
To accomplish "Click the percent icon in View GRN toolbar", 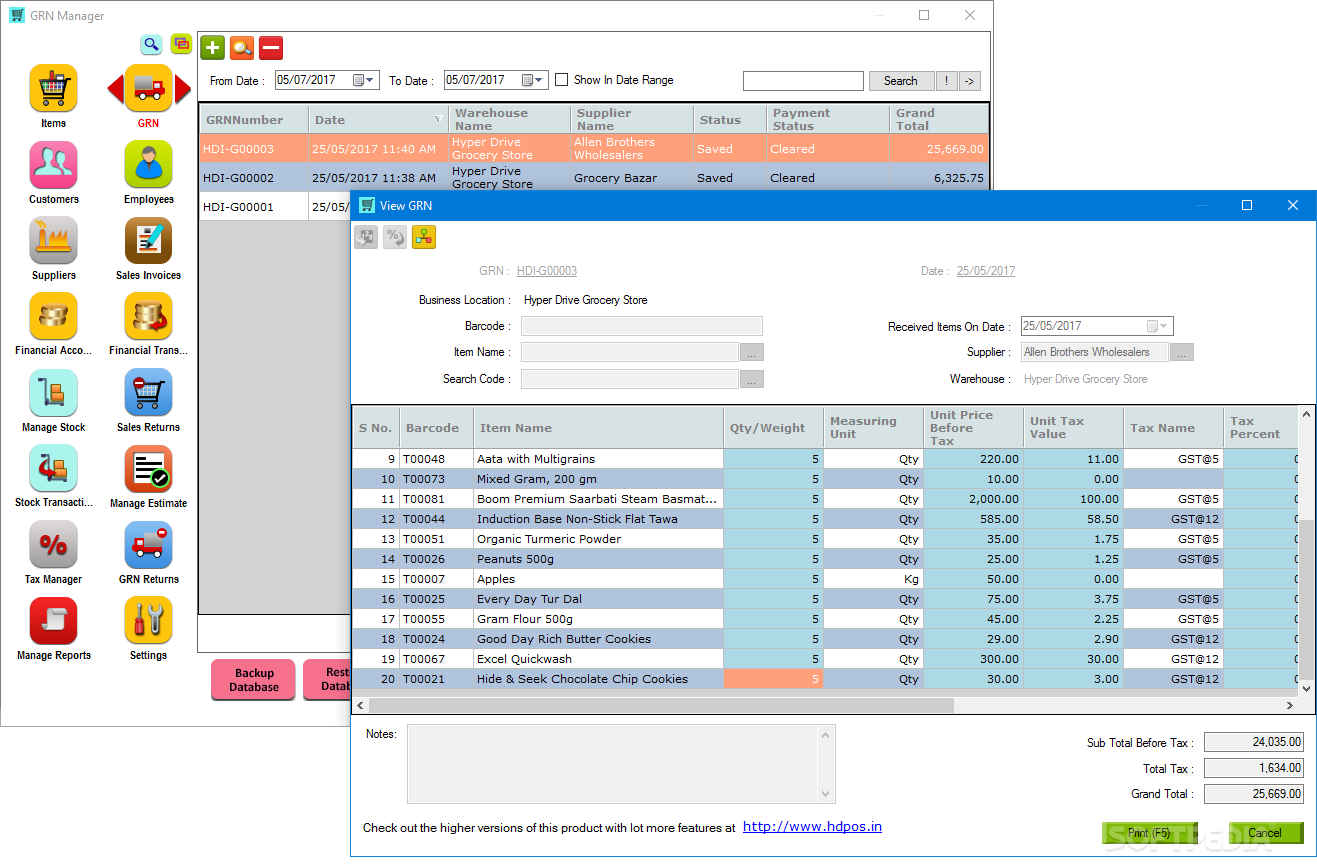I will click(395, 237).
